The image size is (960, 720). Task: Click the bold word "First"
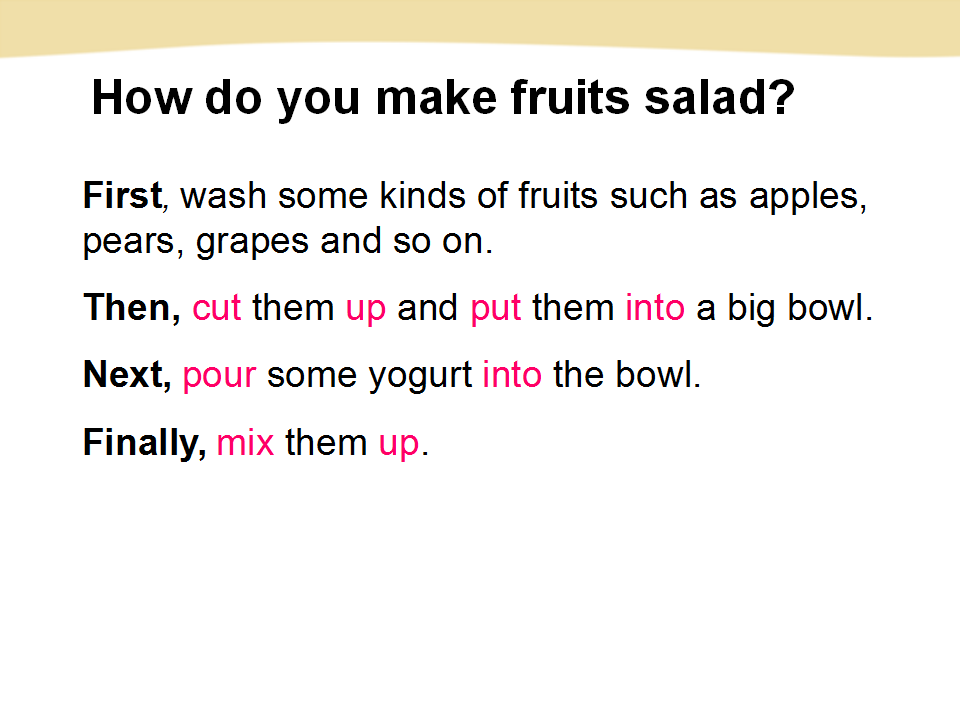[x=121, y=195]
